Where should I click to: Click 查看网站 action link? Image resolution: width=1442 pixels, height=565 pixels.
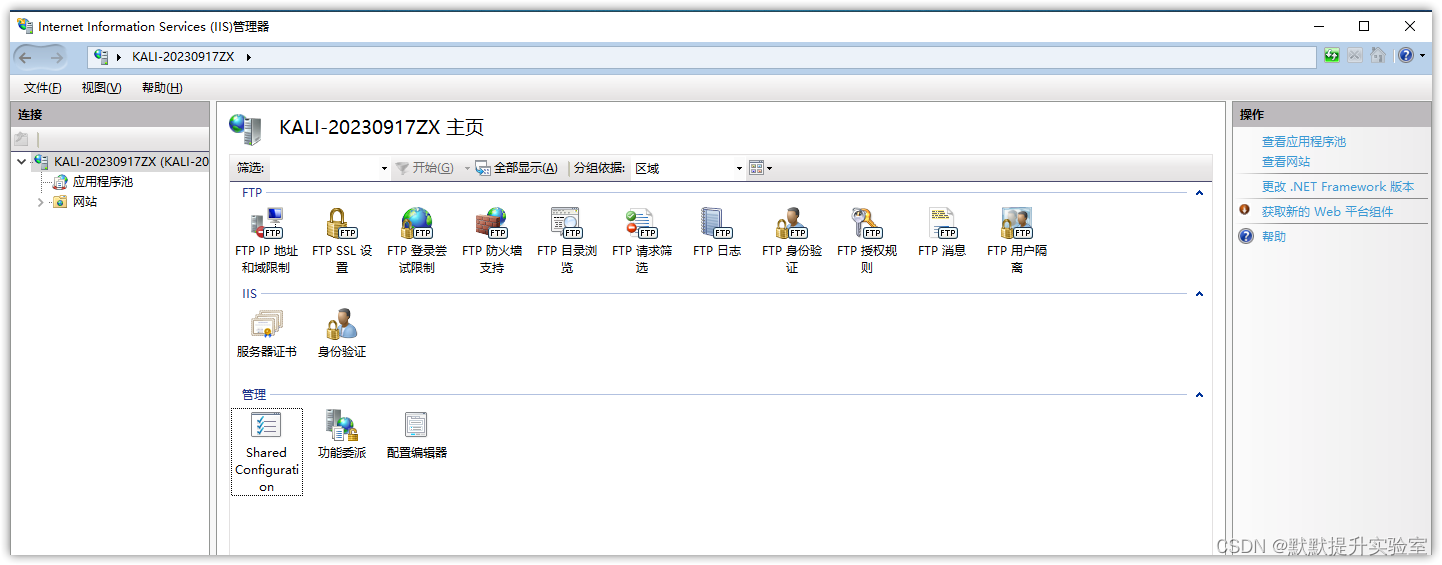(x=1286, y=162)
